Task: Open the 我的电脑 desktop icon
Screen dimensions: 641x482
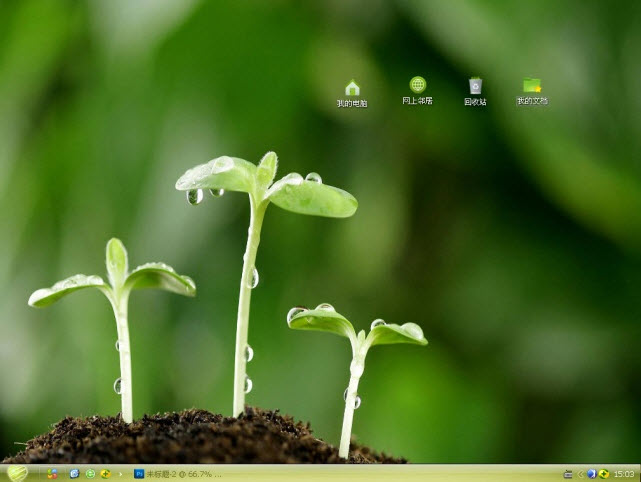Action: (x=352, y=88)
